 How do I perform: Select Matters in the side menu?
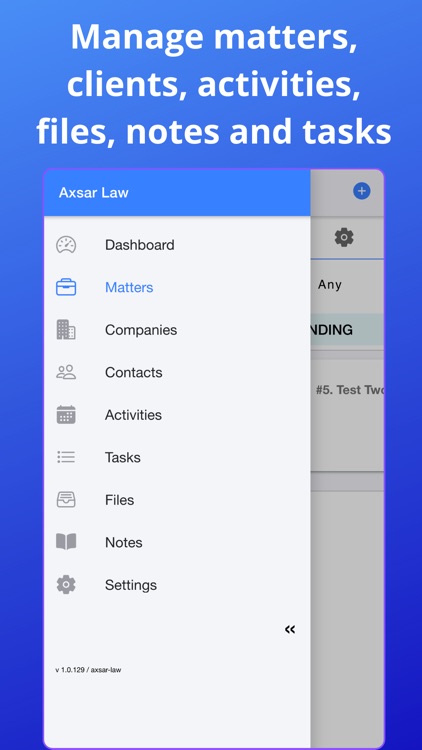coord(129,287)
